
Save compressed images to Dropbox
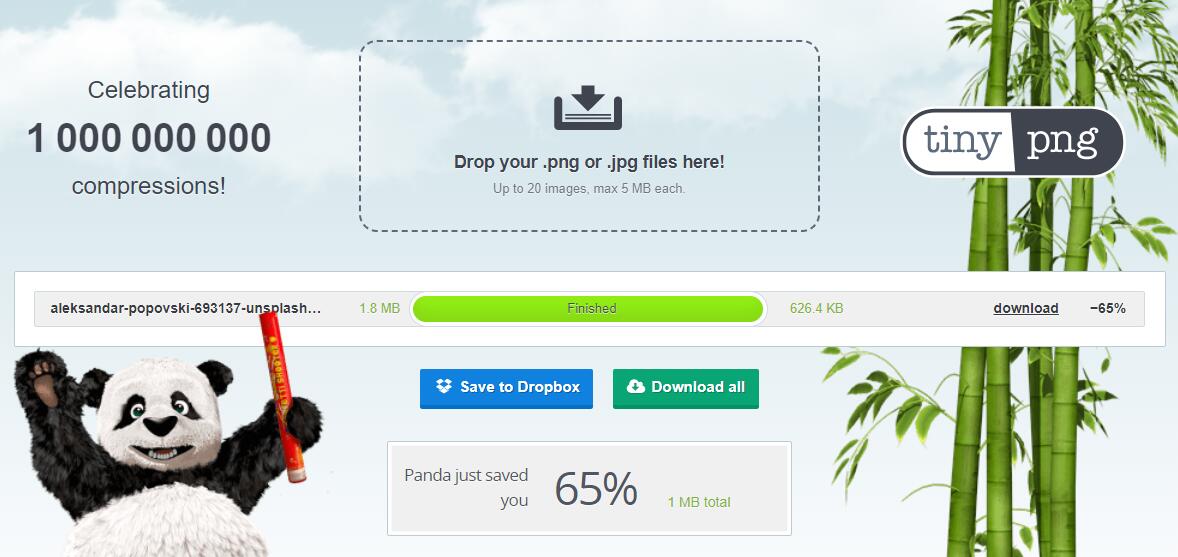point(506,388)
